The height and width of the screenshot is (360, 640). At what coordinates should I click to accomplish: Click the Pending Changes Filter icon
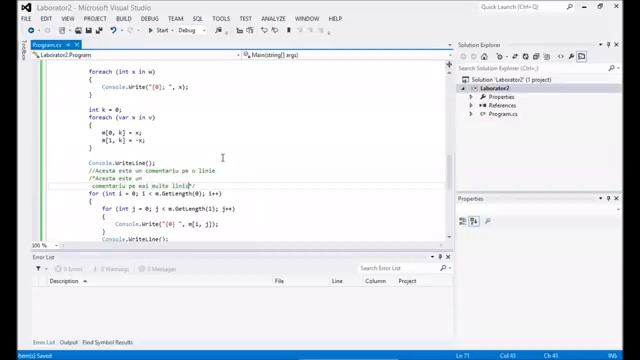[x=500, y=57]
